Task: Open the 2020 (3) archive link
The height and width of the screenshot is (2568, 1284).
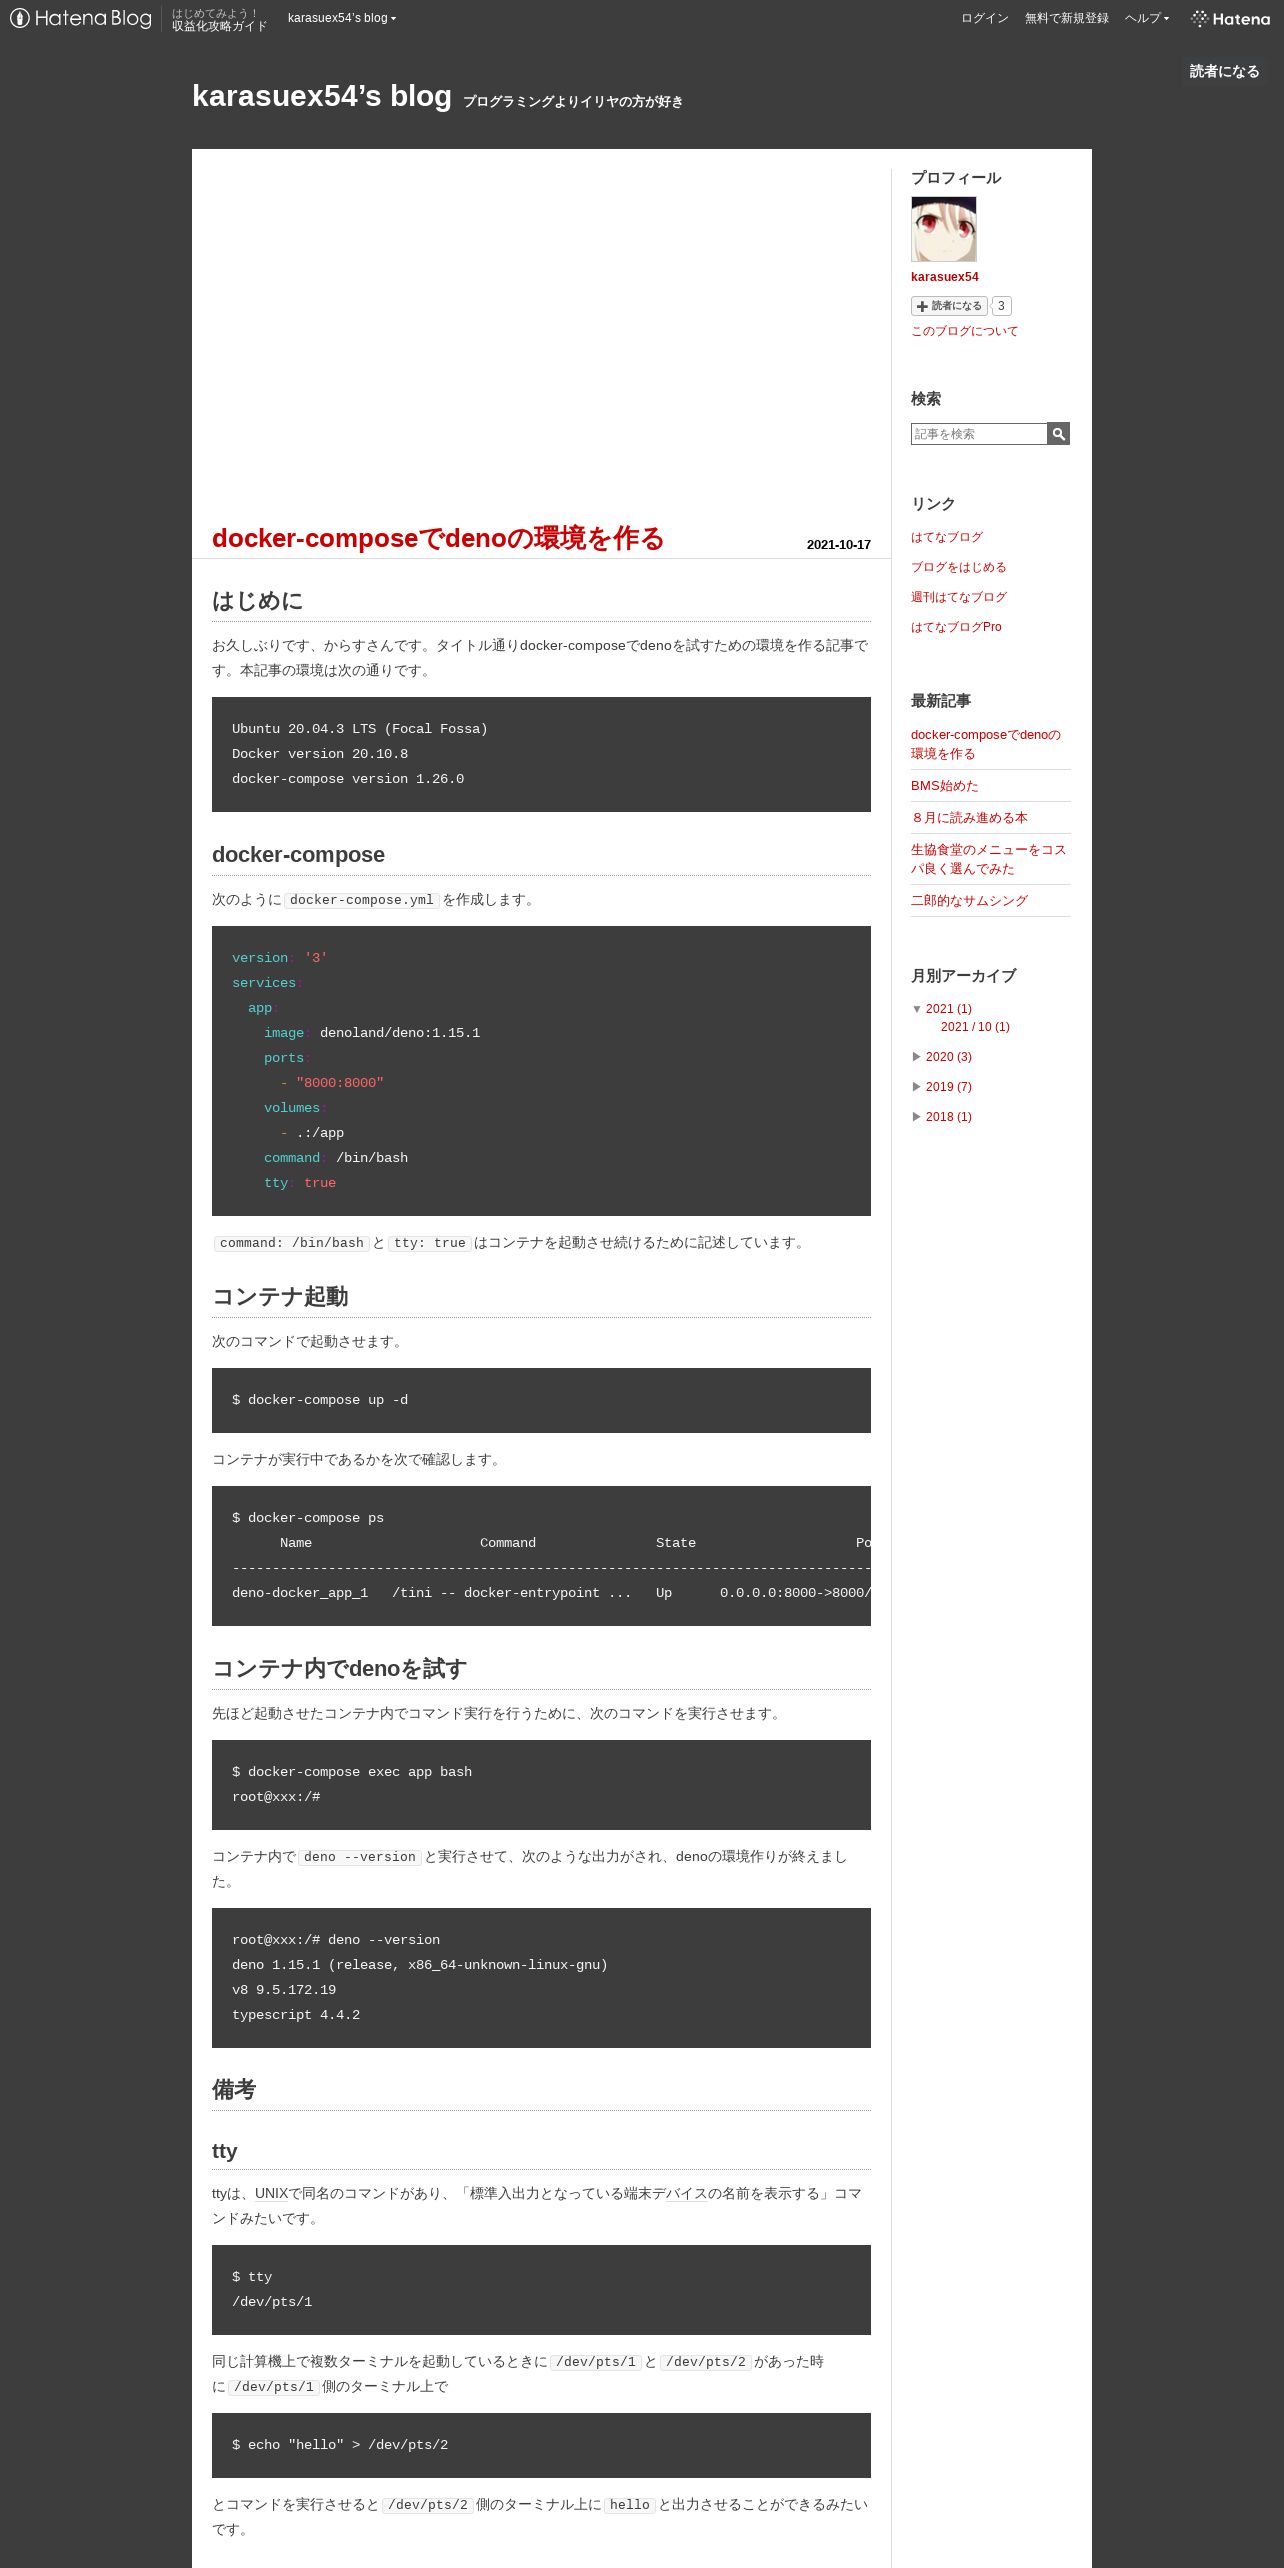Action: tap(948, 1057)
